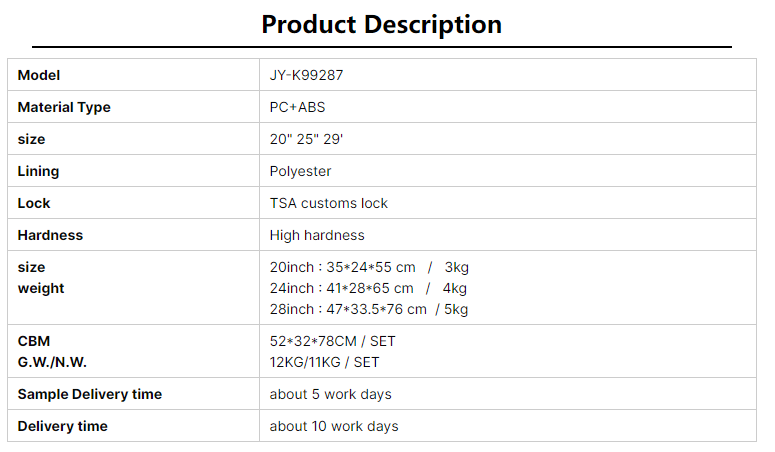Select the model number JY-K99287
The height and width of the screenshot is (452, 775).
[x=306, y=75]
